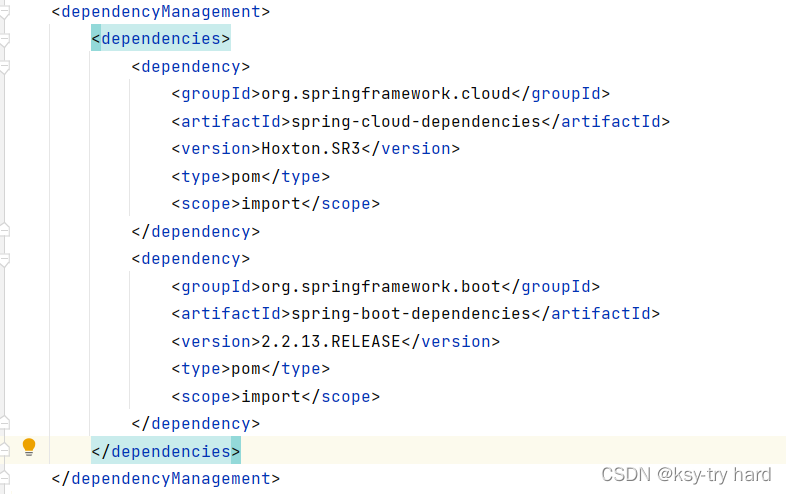Select spring-boot-dependencies artifactId value
This screenshot has height=494, width=786.
pyautogui.click(x=411, y=313)
